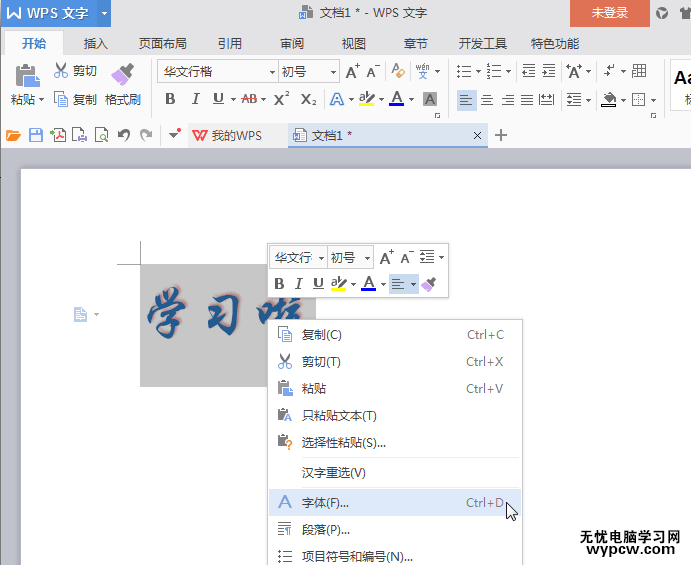691x565 pixels.
Task: Click 汉字重选(V) in context menu
Action: [x=395, y=473]
